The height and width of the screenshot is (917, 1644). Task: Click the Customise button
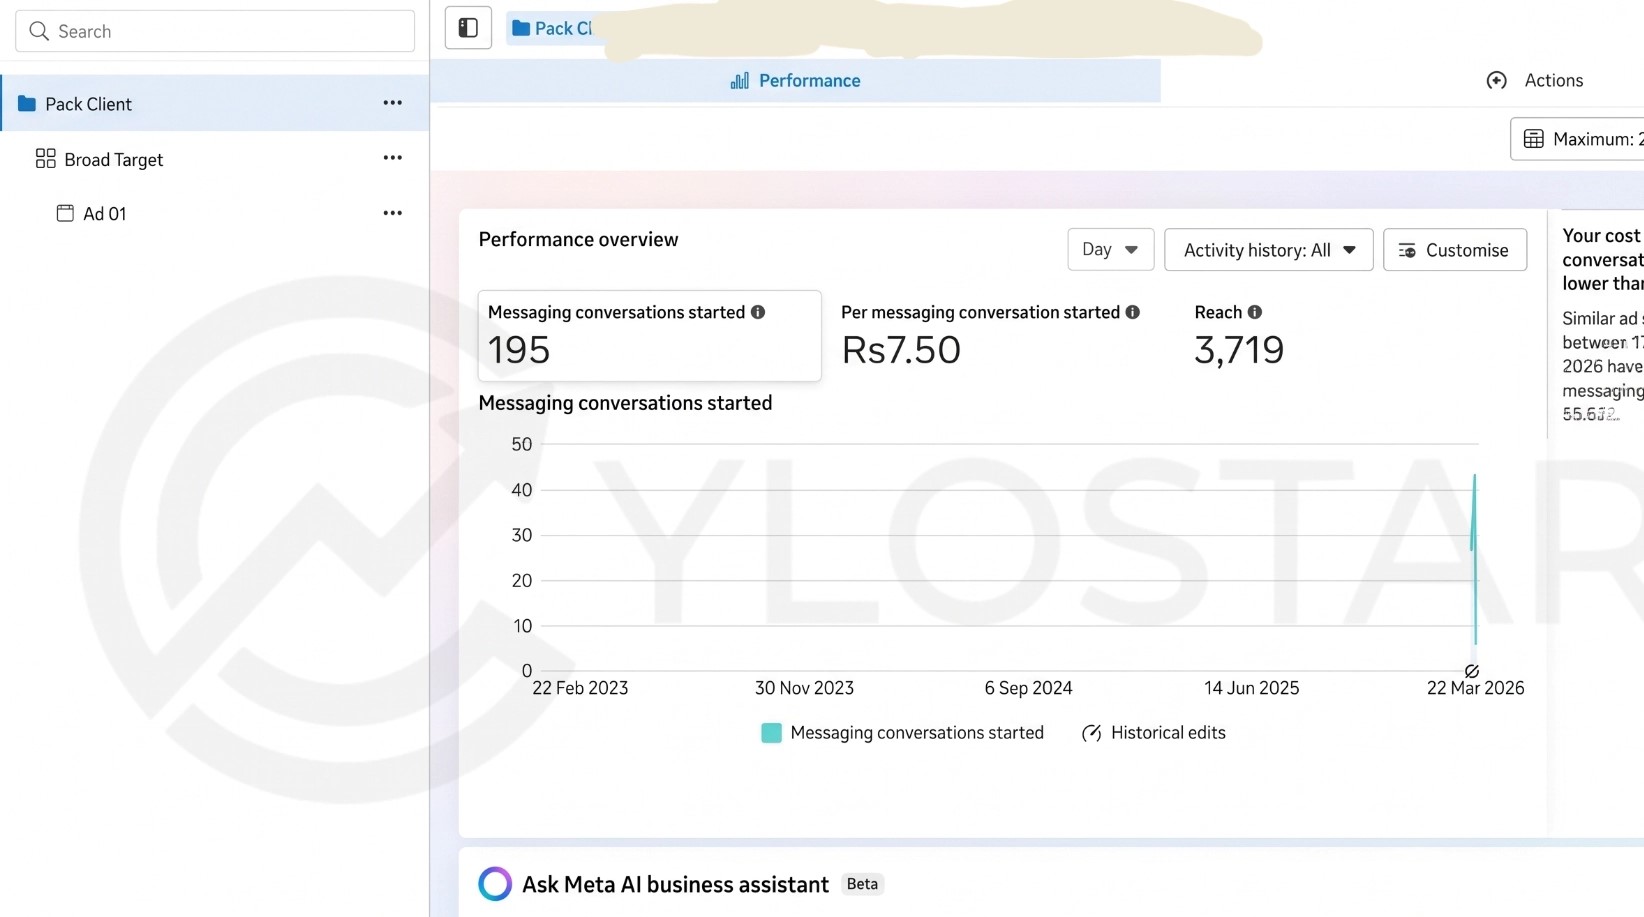pyautogui.click(x=1454, y=249)
